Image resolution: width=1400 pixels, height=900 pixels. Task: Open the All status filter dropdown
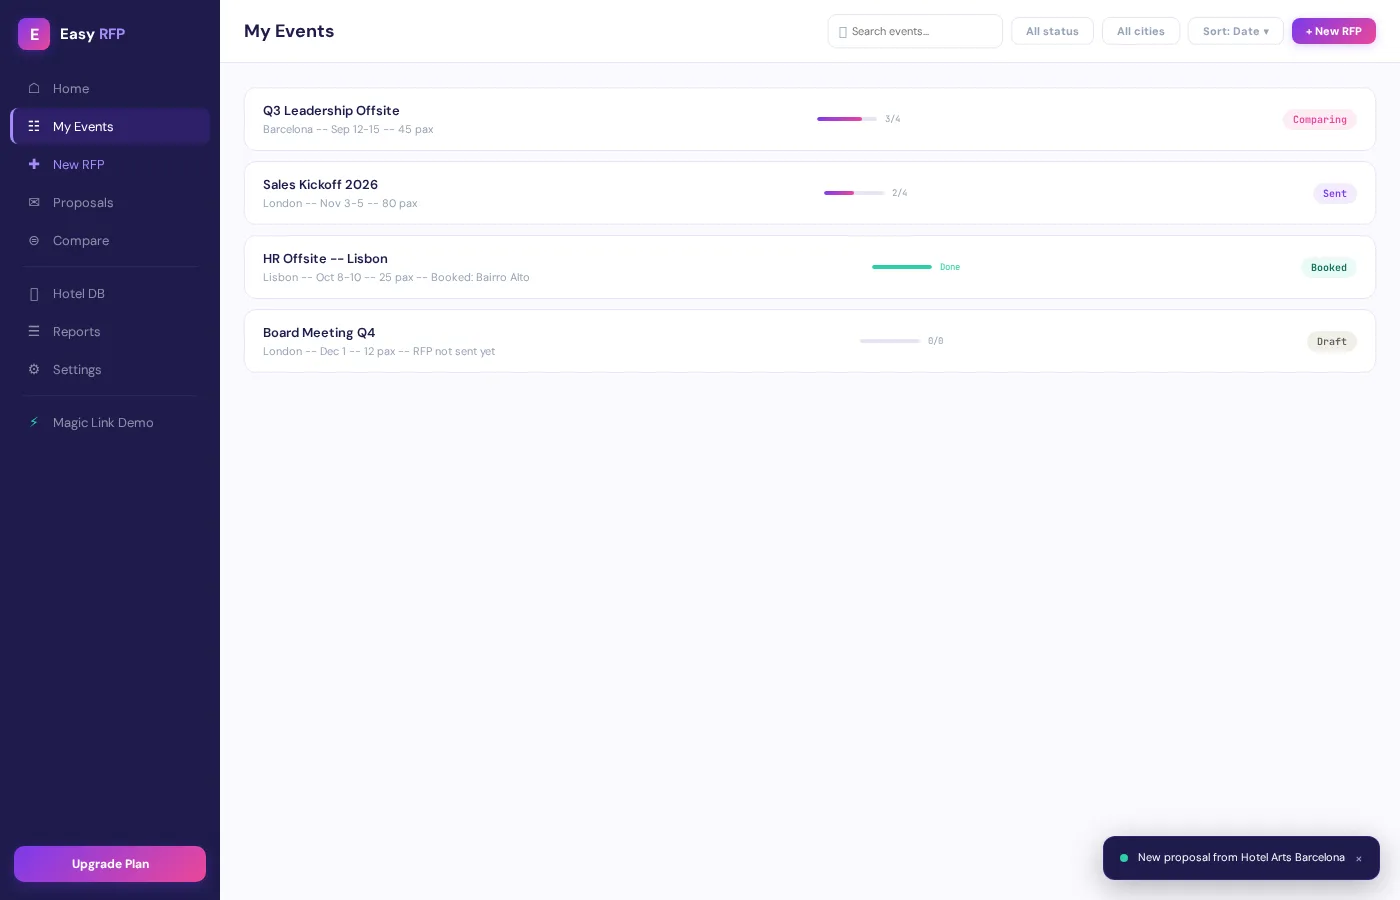1052,31
